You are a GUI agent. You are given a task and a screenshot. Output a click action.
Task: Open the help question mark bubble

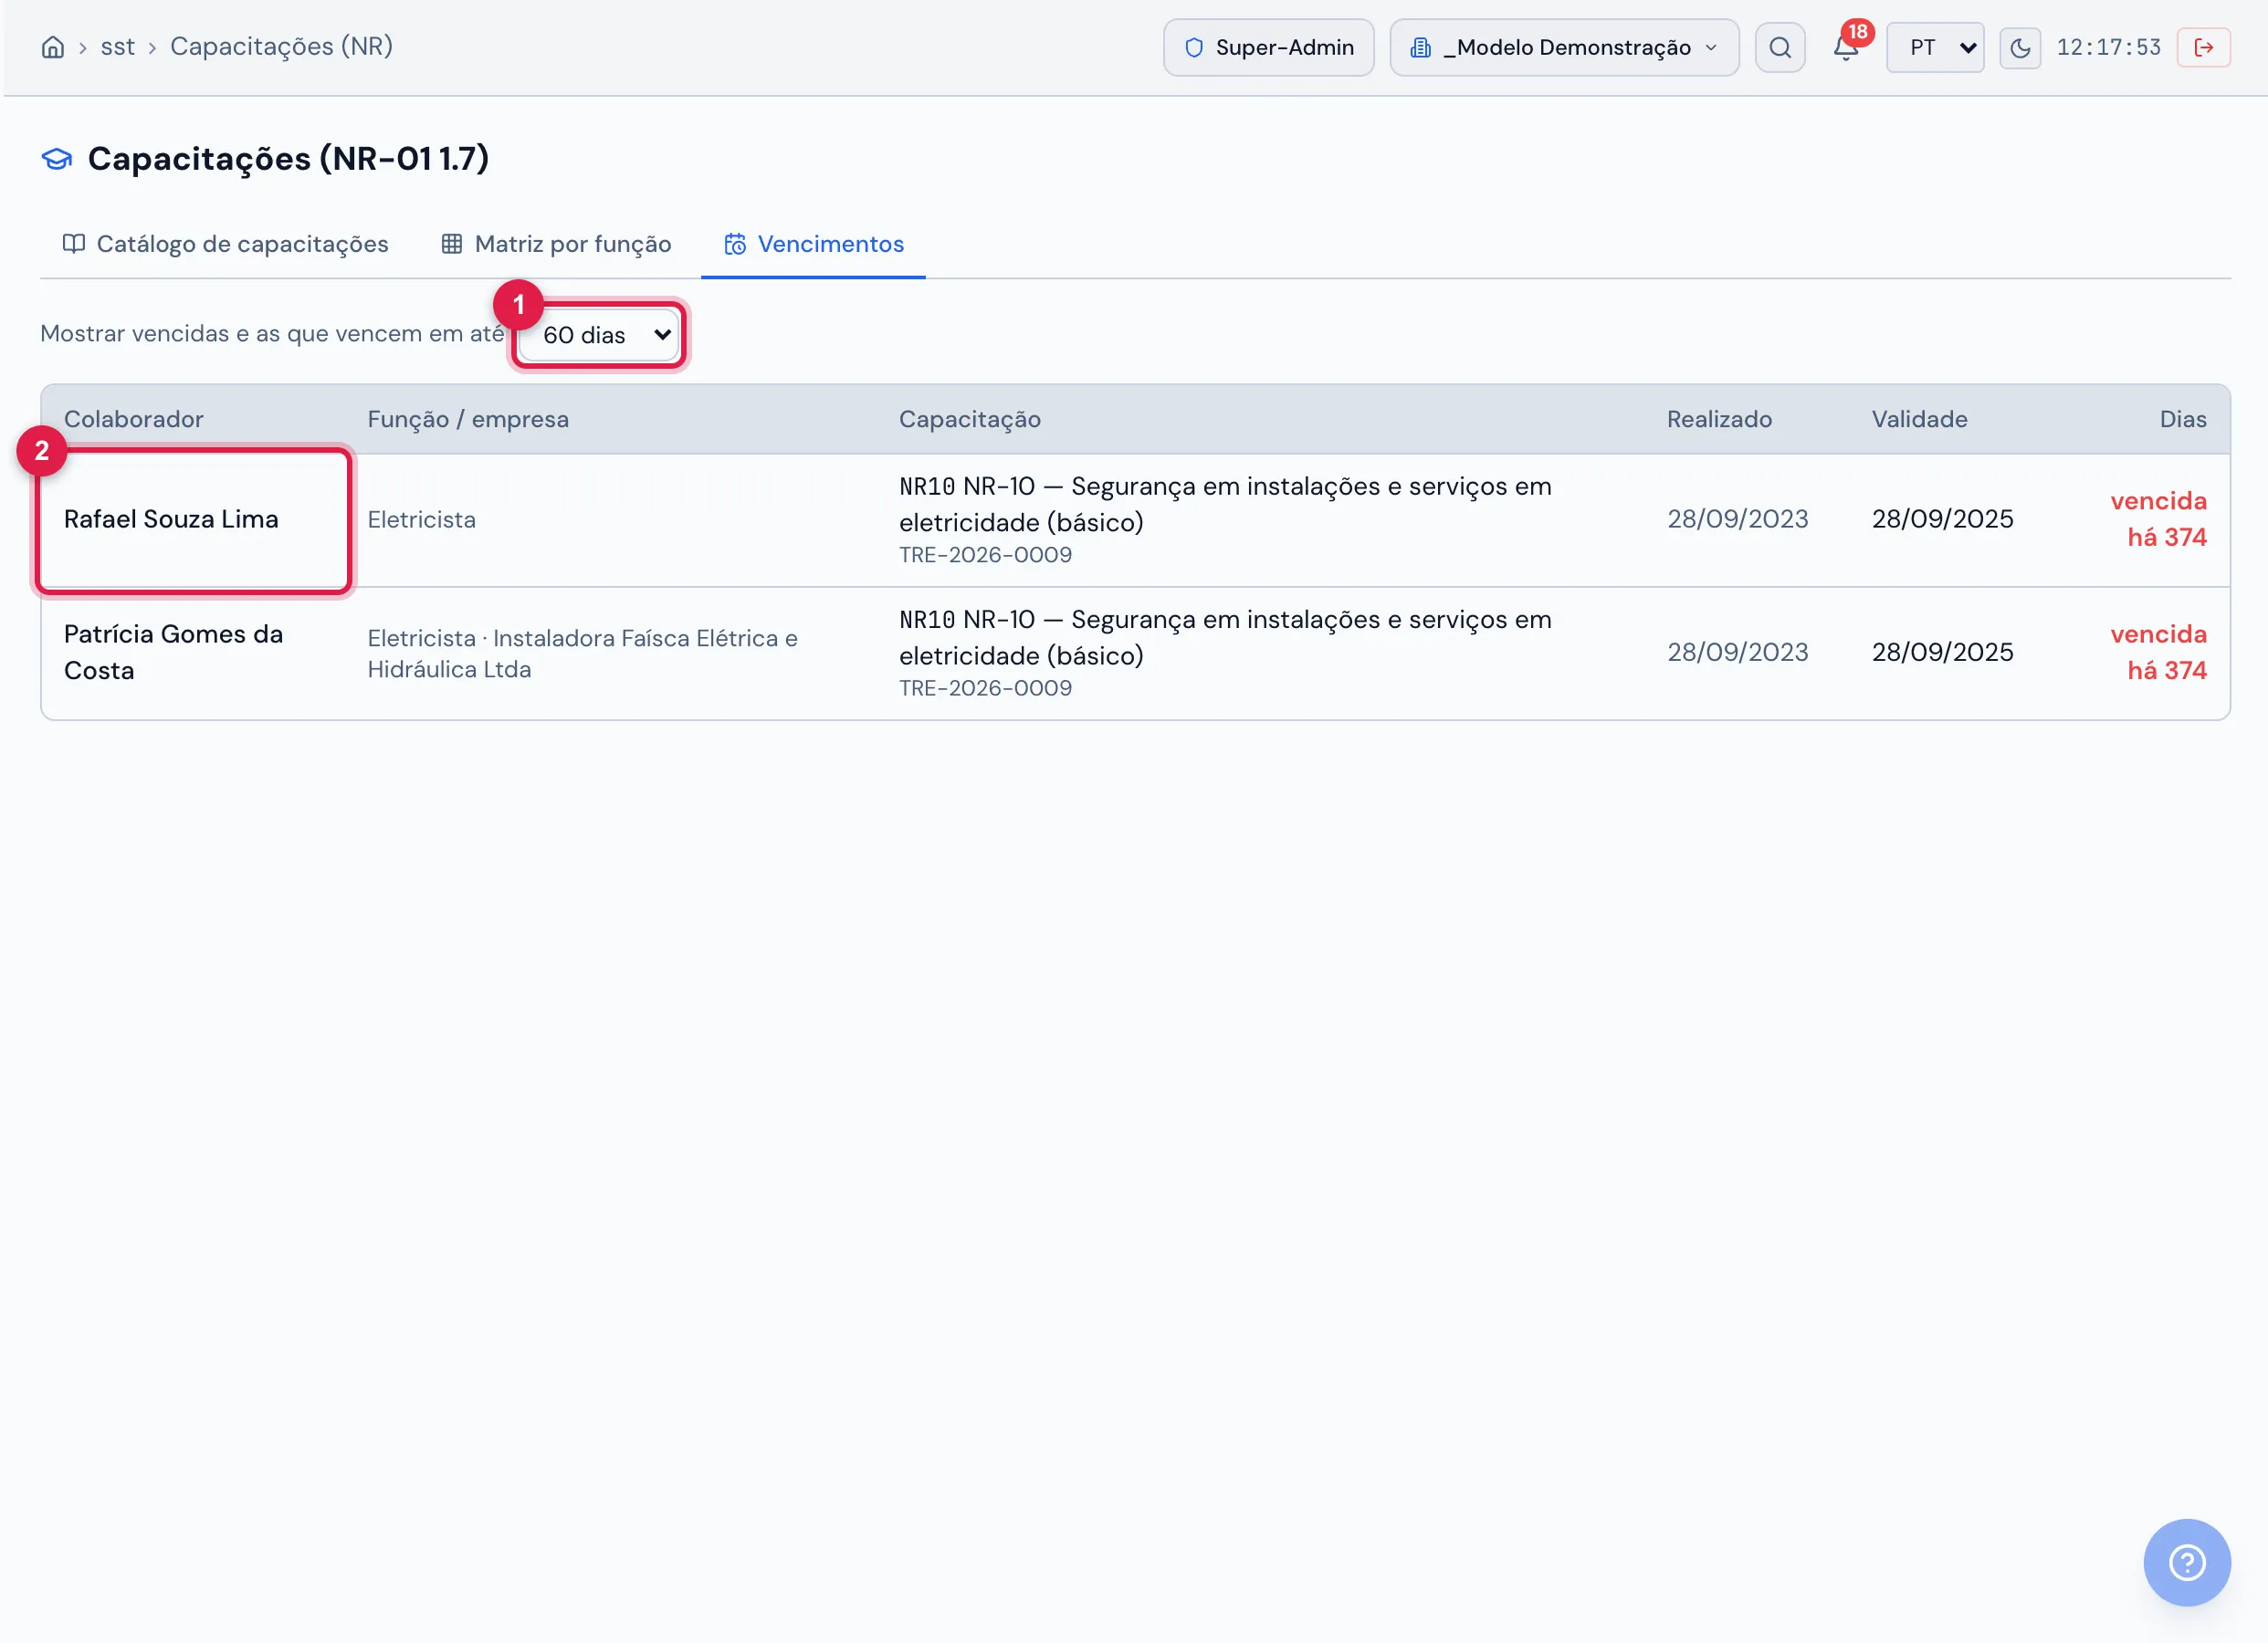point(2187,1563)
